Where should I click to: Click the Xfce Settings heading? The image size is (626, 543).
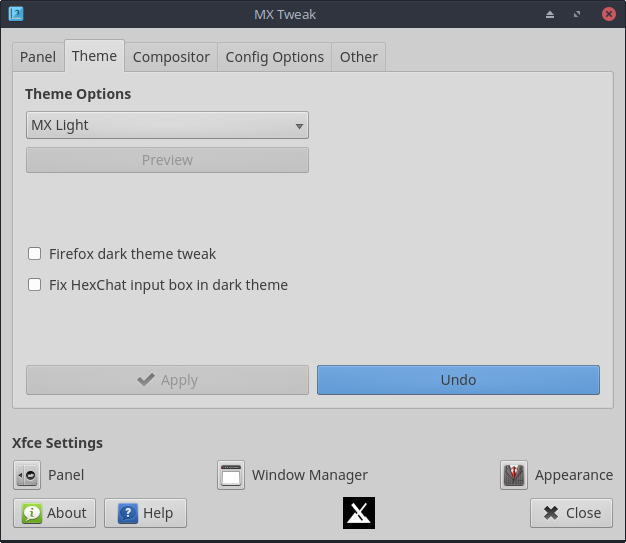coord(57,443)
